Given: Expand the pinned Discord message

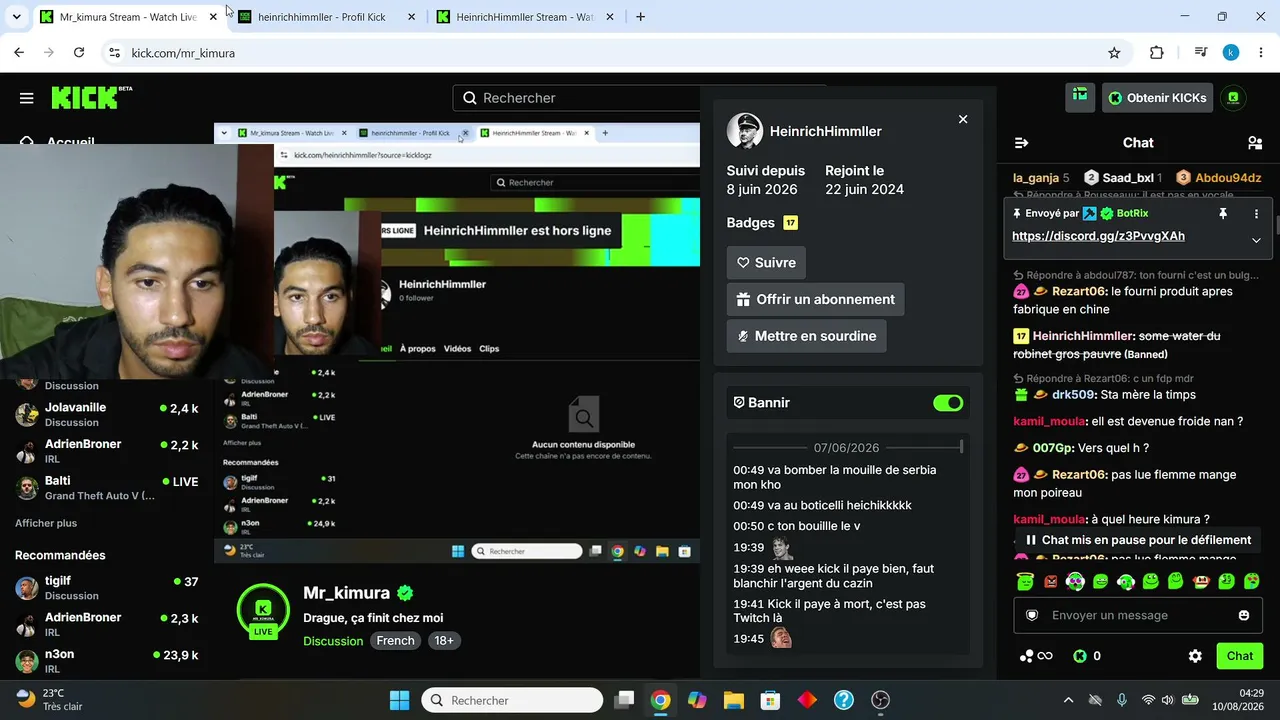Looking at the screenshot, I should pos(1256,240).
